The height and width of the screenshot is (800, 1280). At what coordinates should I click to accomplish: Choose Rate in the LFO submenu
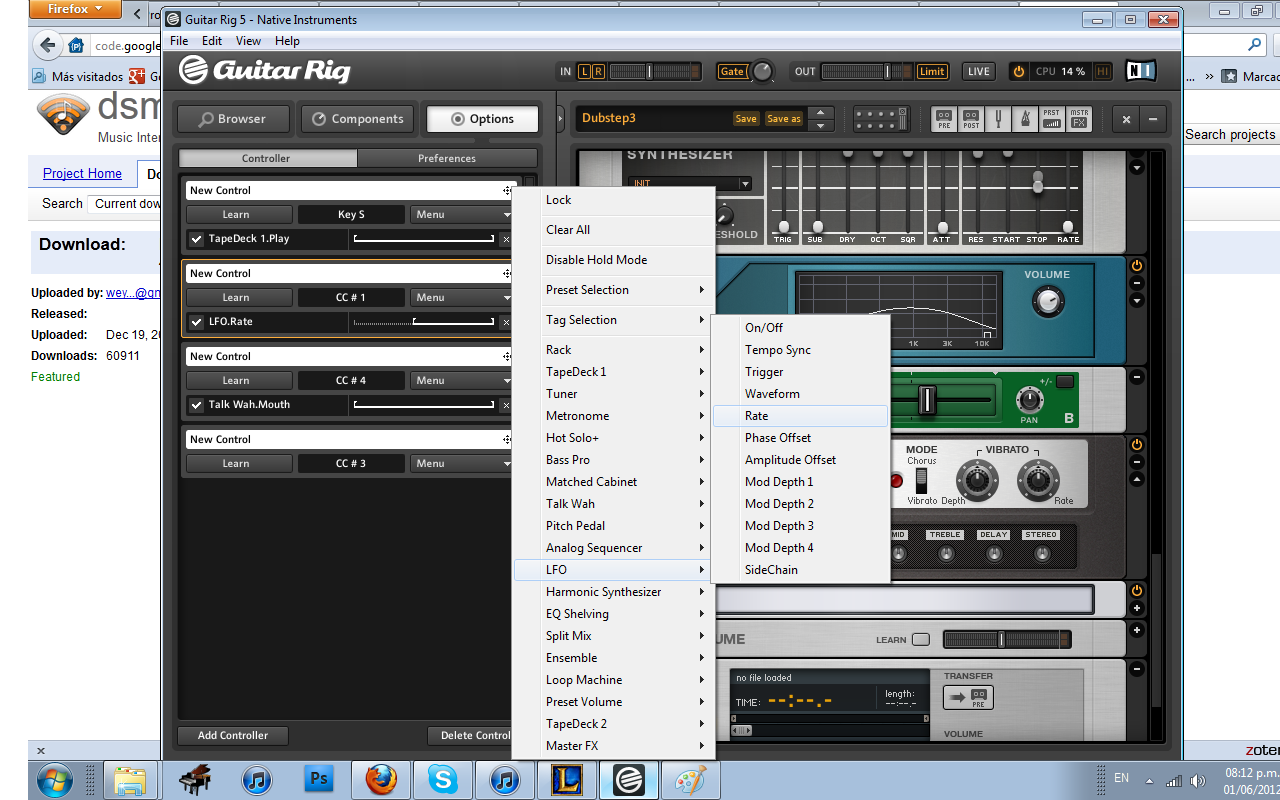800,416
